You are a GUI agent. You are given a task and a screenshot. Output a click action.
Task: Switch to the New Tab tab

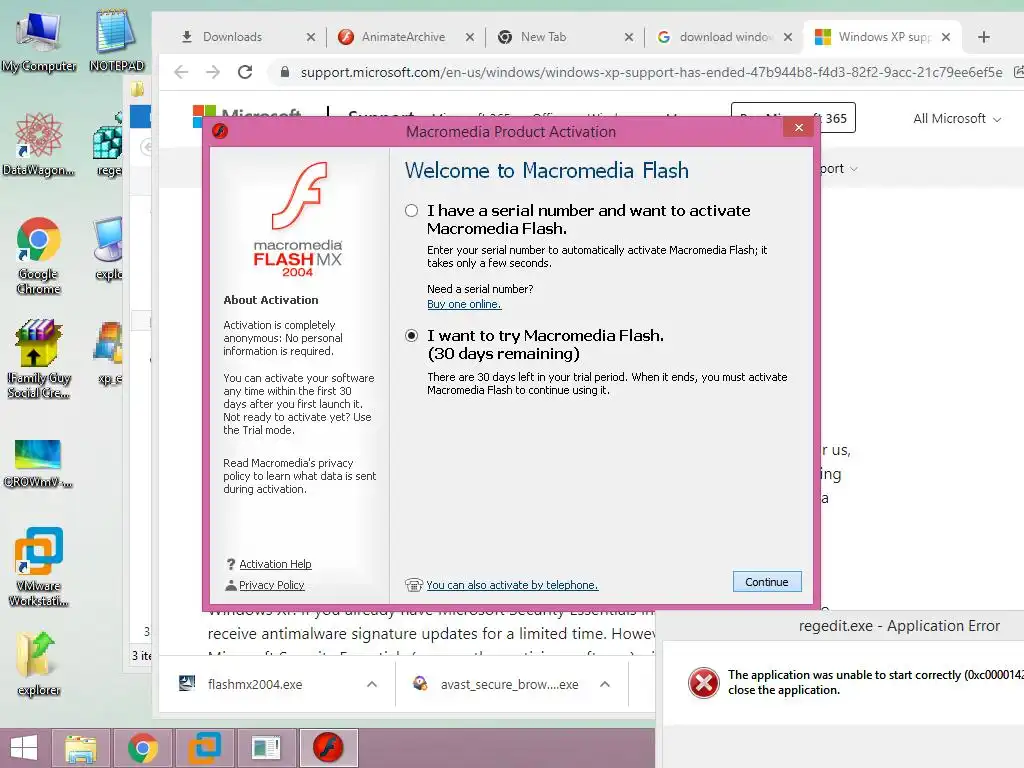tap(543, 37)
